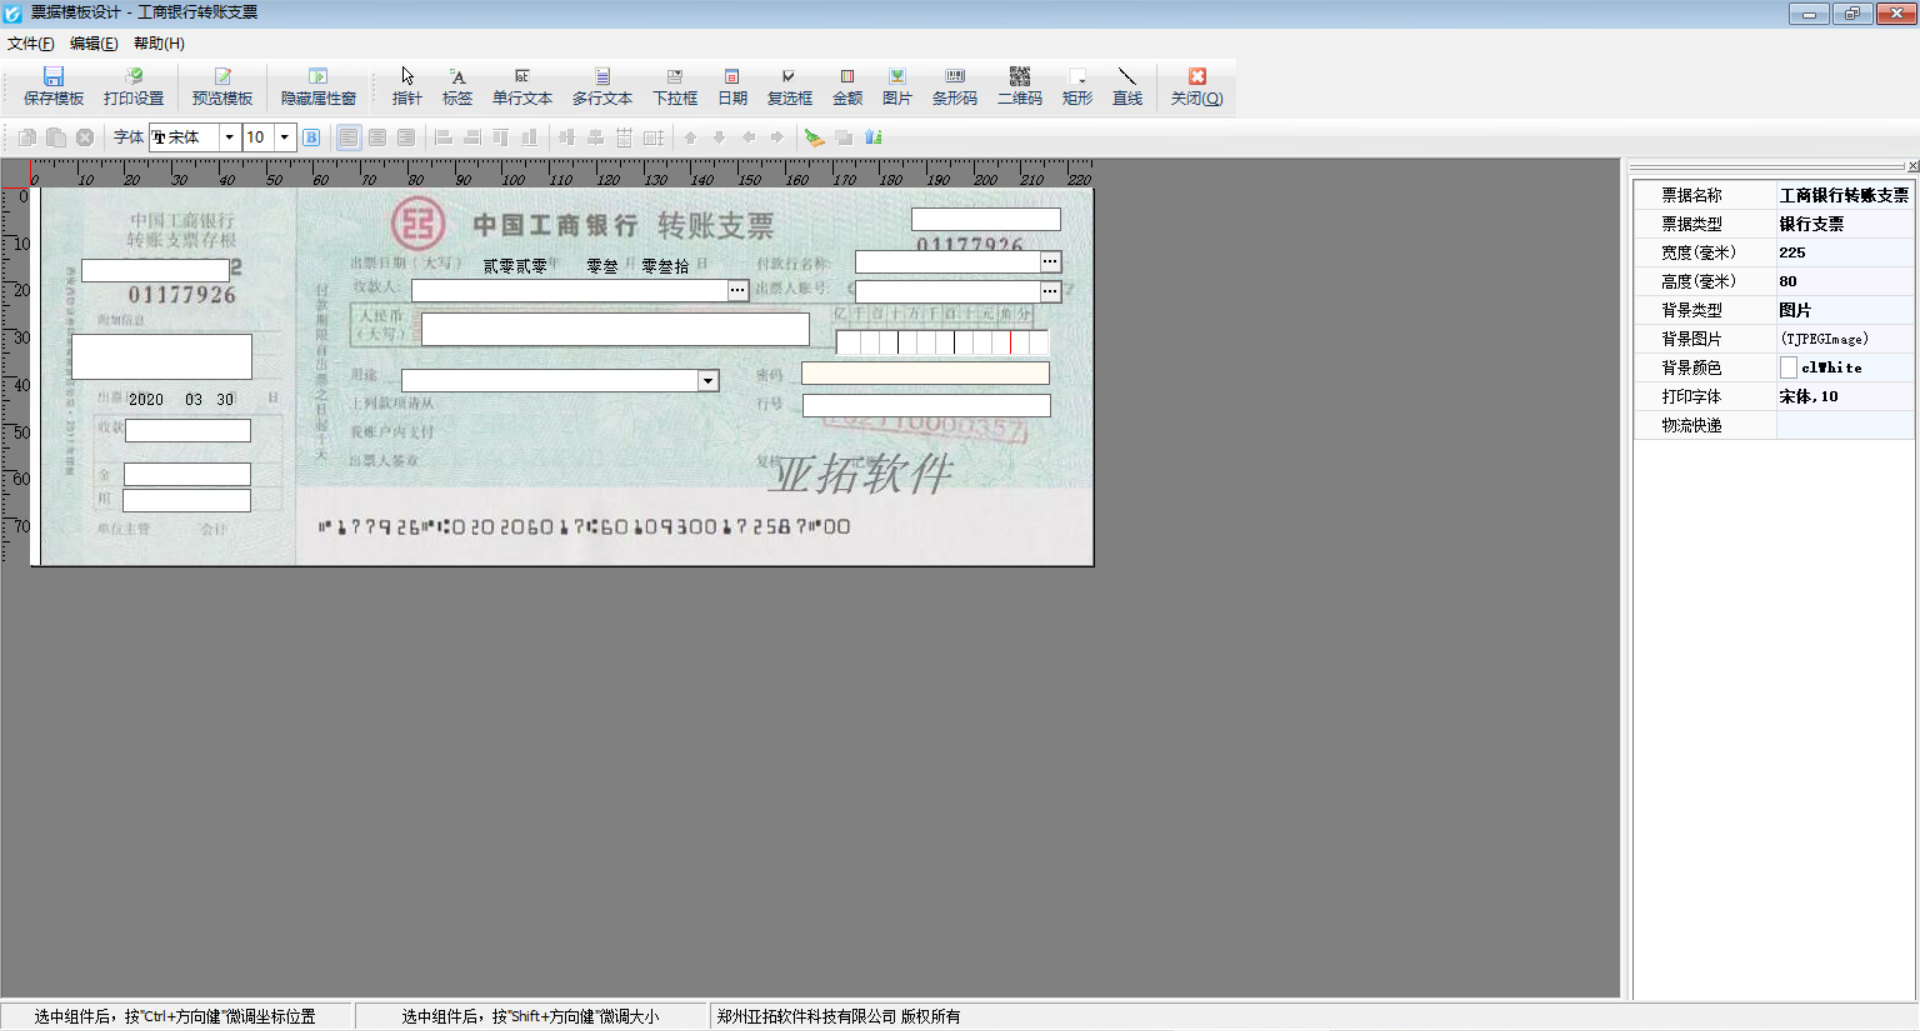Select the 图片 image tool

[x=897, y=86]
